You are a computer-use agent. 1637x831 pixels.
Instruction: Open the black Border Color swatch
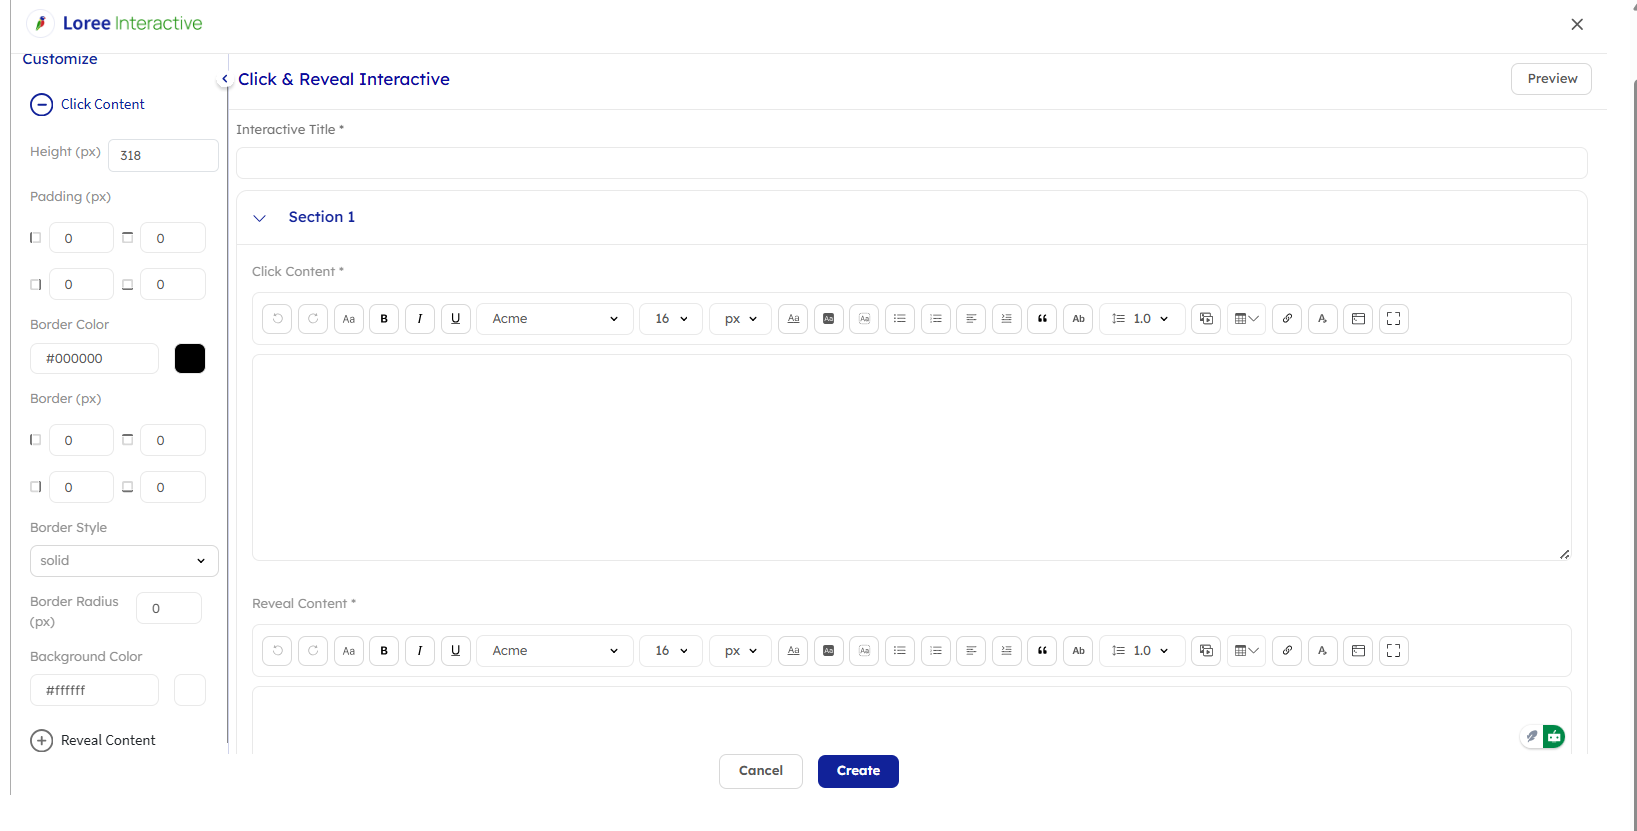click(190, 359)
